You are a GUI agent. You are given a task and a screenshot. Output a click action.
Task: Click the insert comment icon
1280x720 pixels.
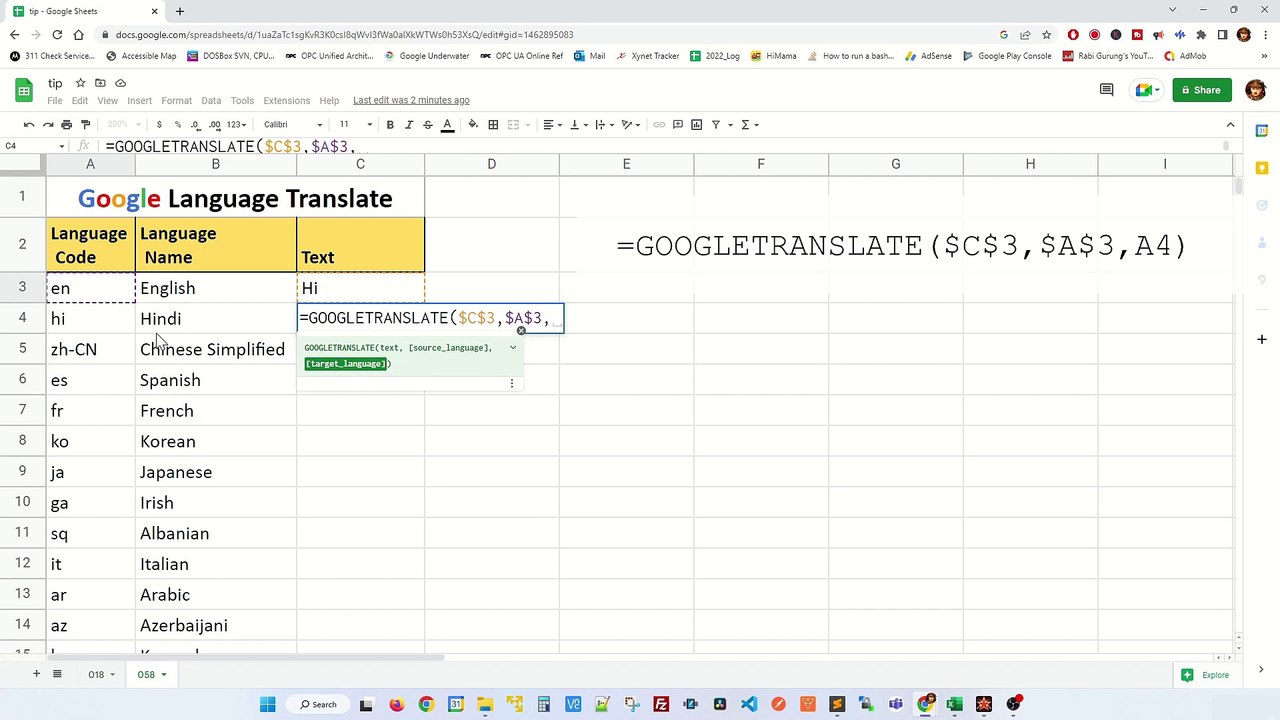pos(678,125)
